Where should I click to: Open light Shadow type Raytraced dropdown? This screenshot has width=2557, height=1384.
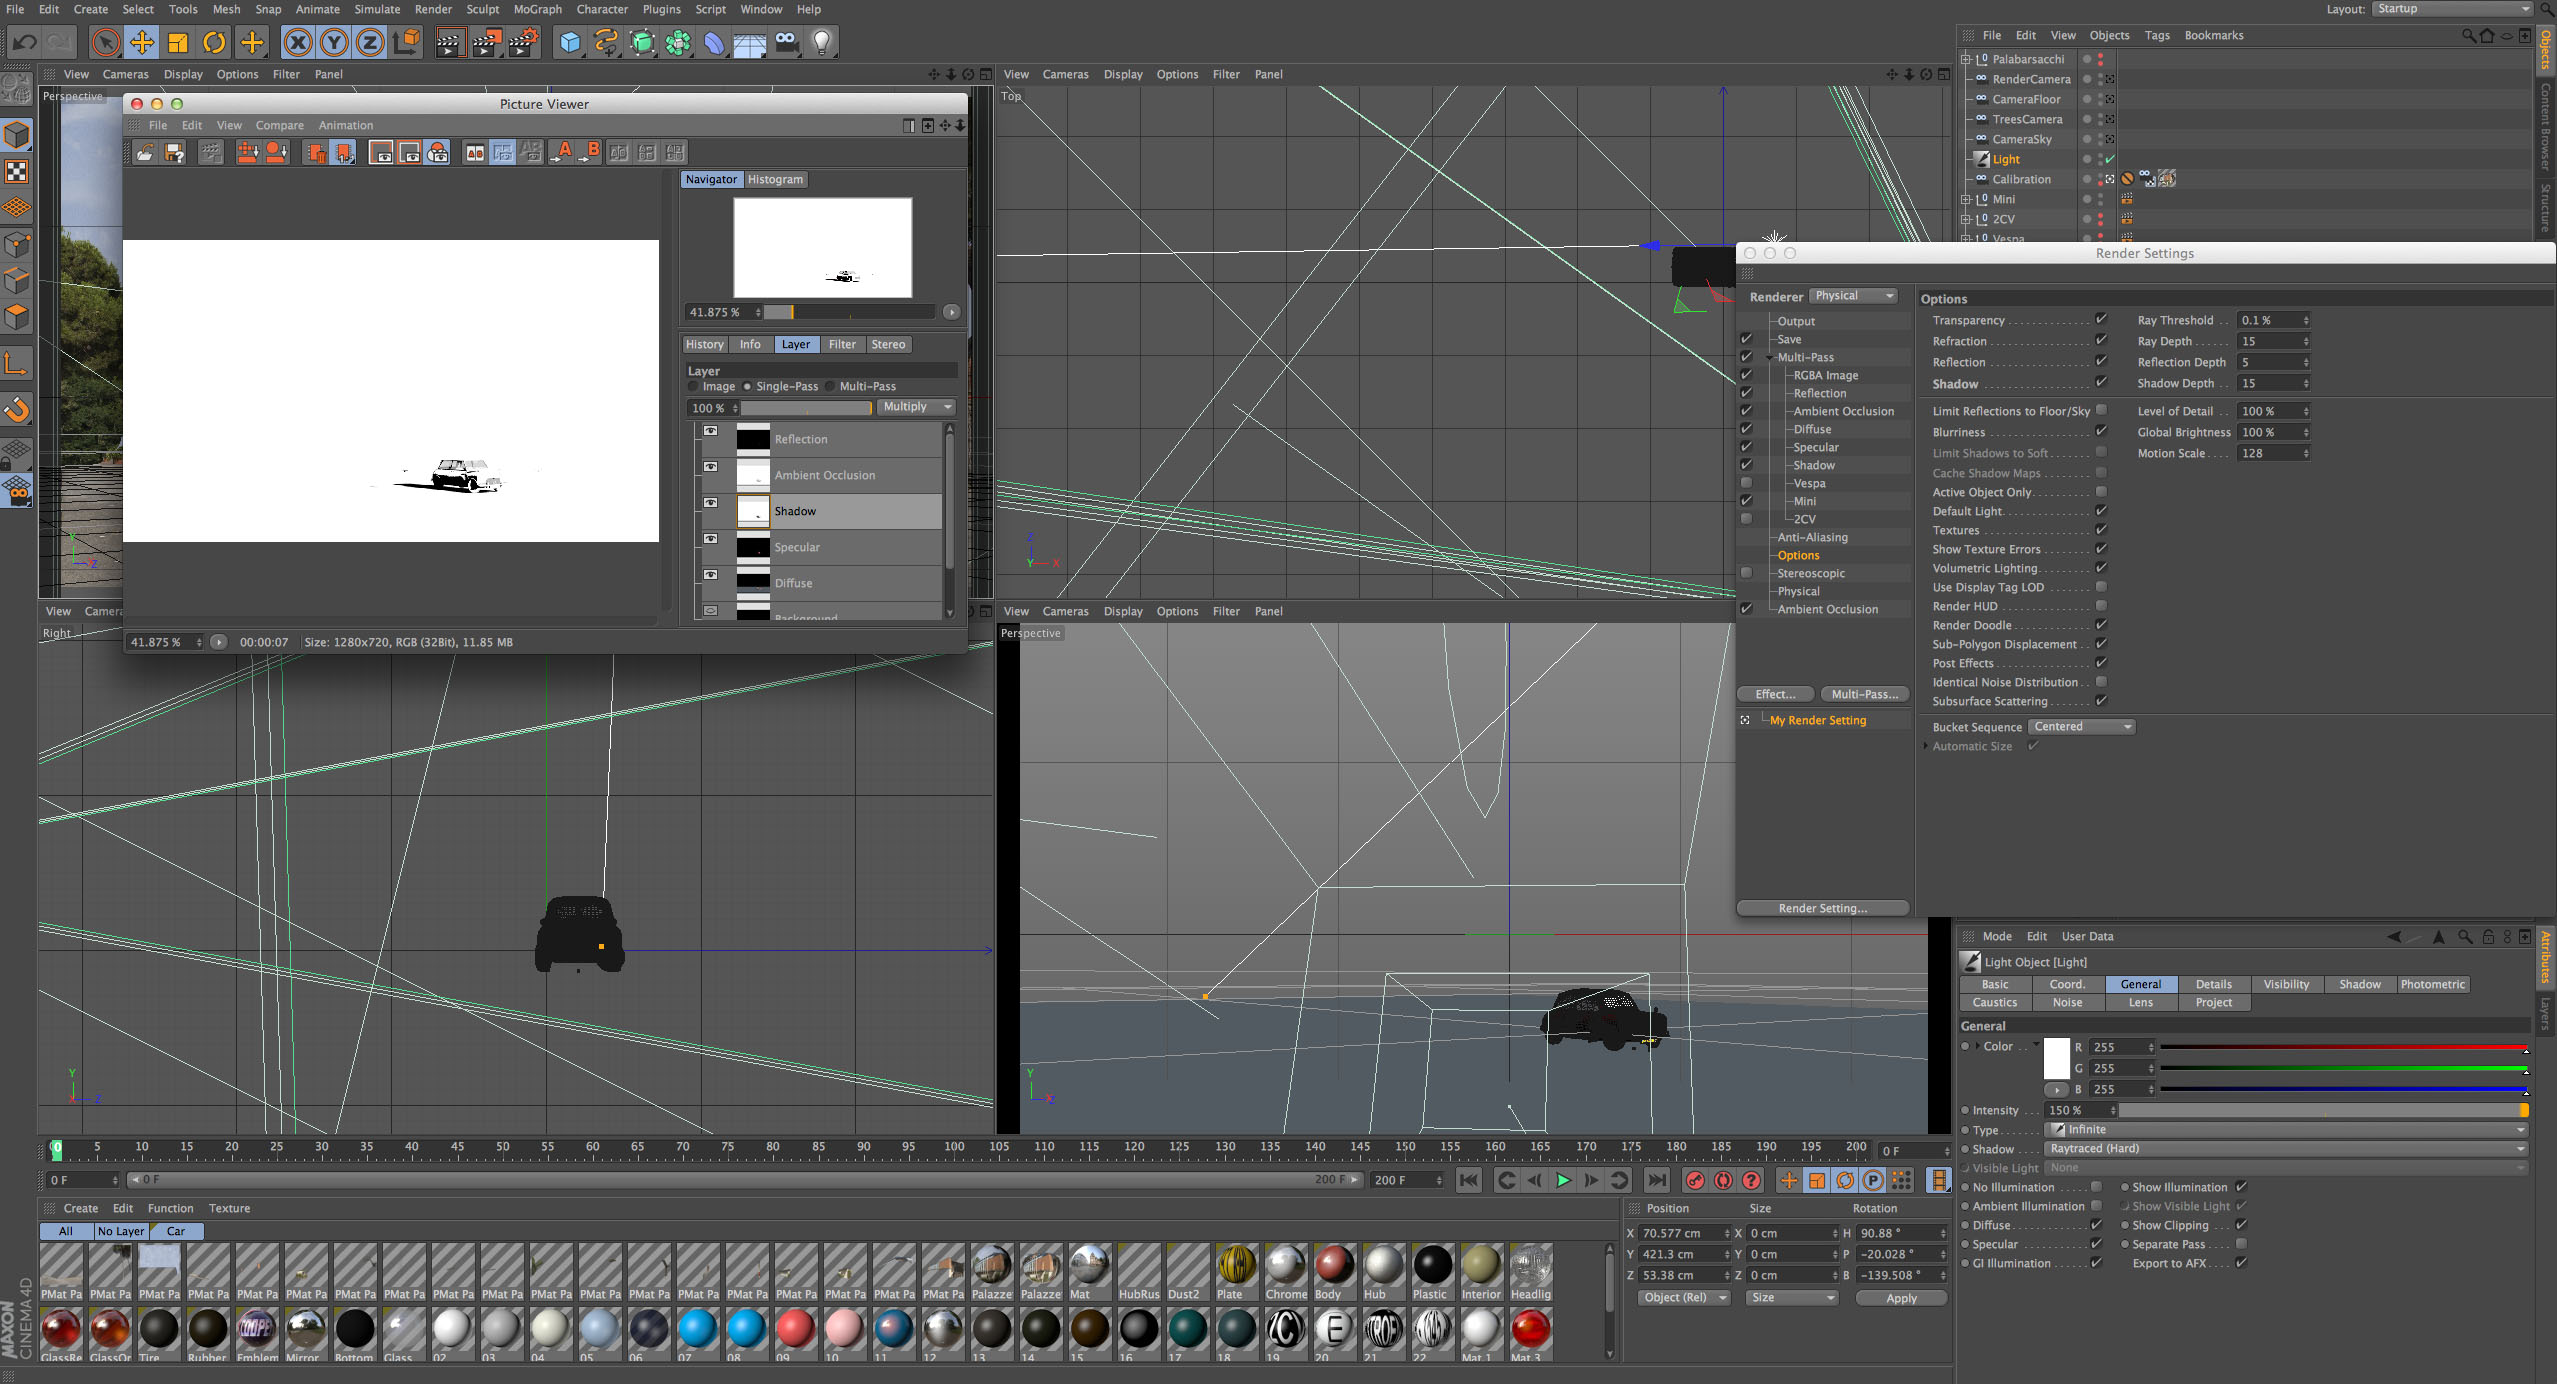tap(2285, 1148)
